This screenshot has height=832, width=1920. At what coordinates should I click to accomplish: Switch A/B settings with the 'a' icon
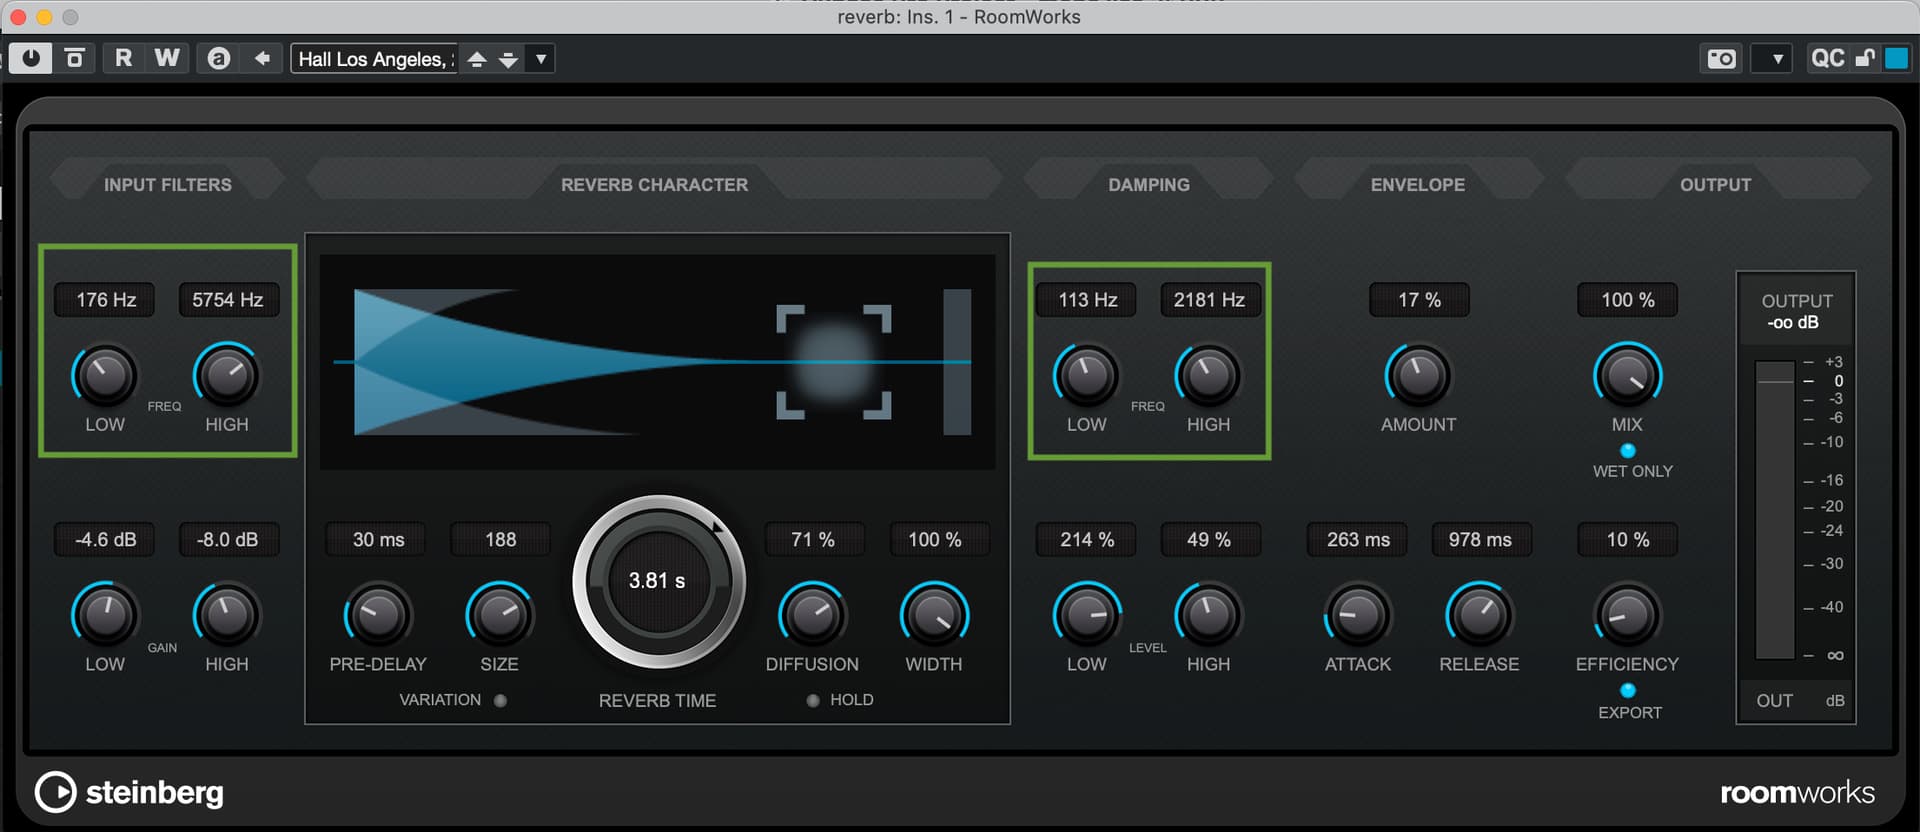point(218,58)
